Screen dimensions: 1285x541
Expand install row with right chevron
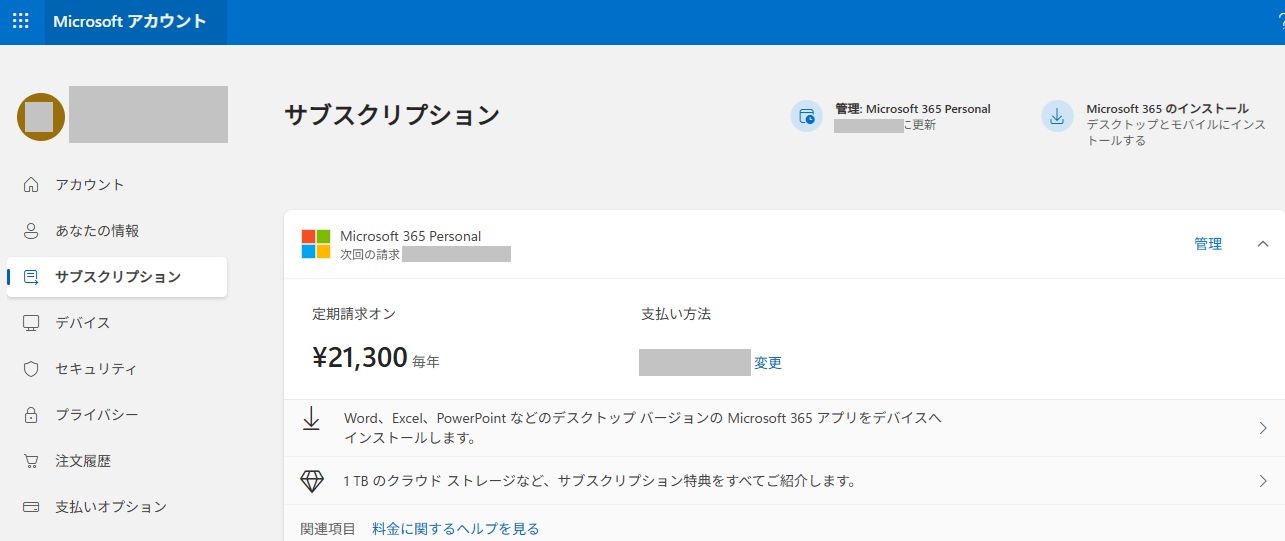[x=1263, y=428]
